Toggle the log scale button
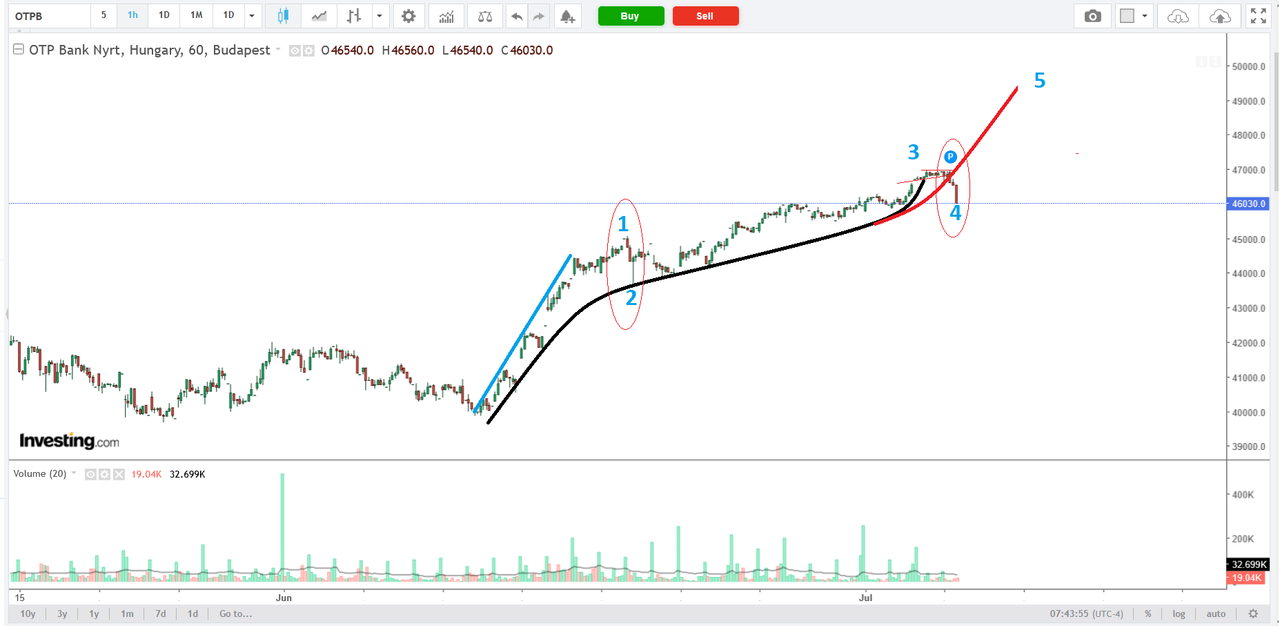This screenshot has width=1280, height=626. point(1180,614)
